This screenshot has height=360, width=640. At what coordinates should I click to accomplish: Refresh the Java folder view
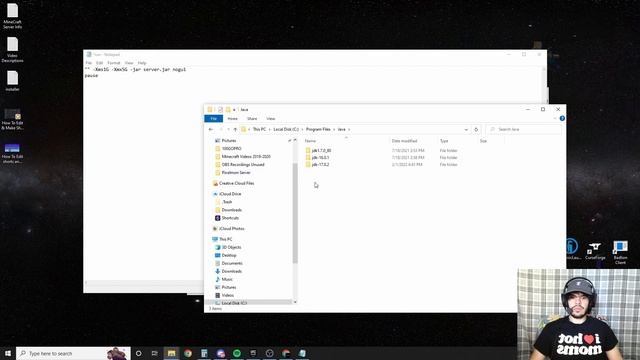[476, 129]
